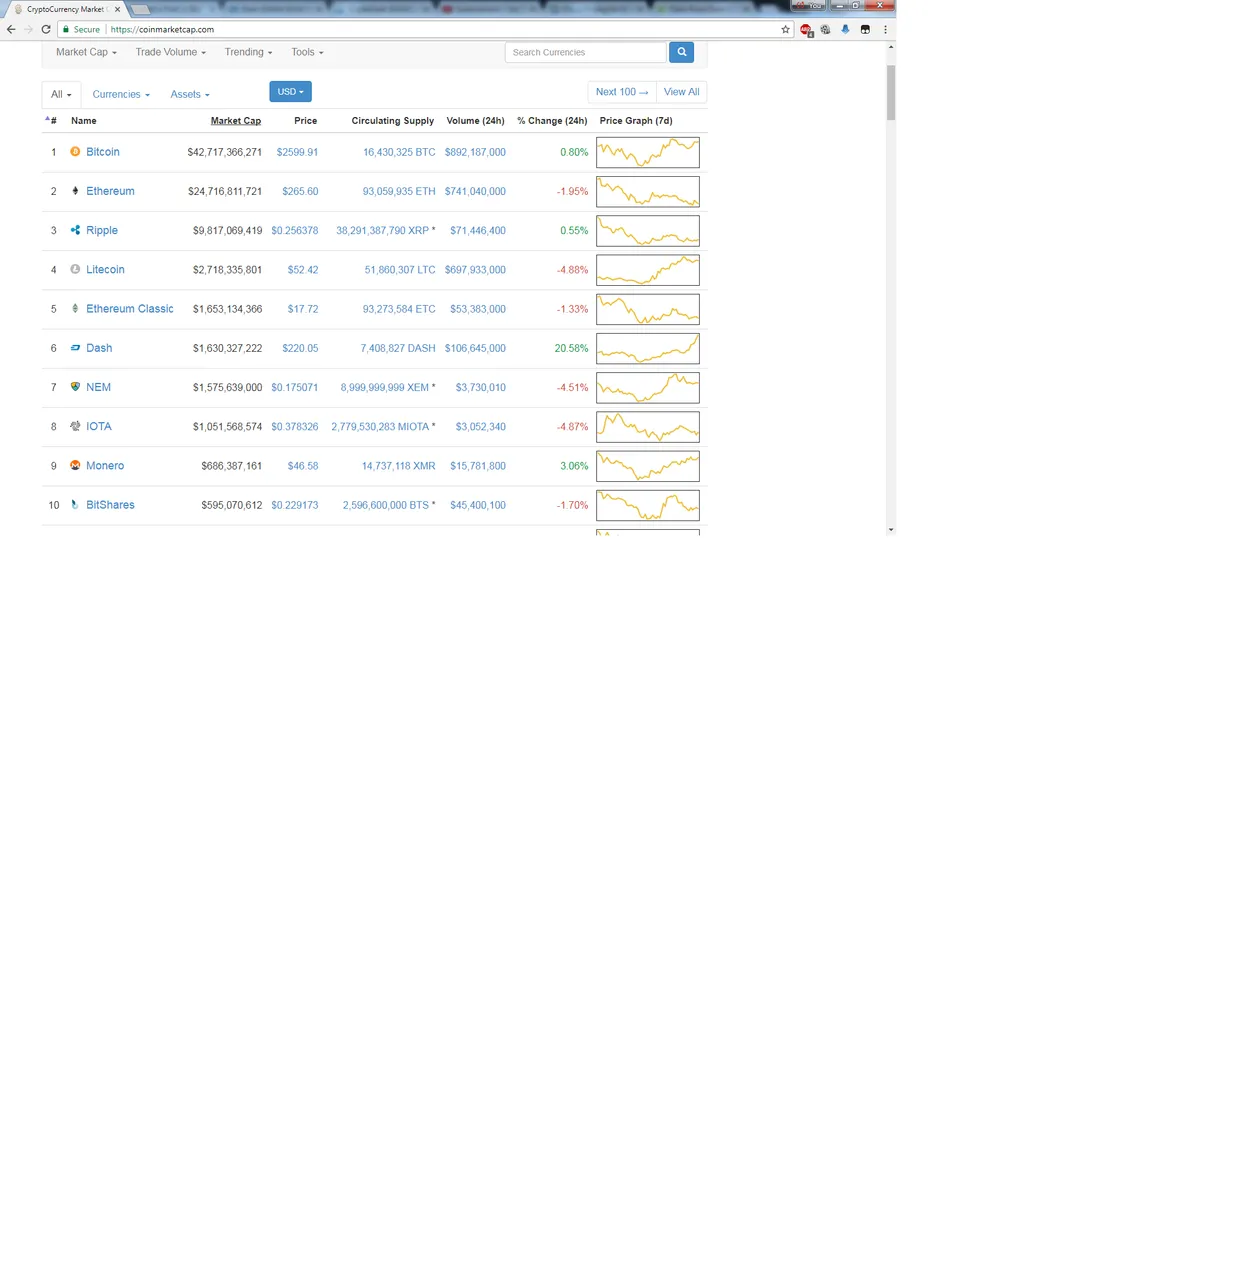Click Bitcoin volume $892,187,000
The width and height of the screenshot is (1245, 1280).
[x=475, y=152]
